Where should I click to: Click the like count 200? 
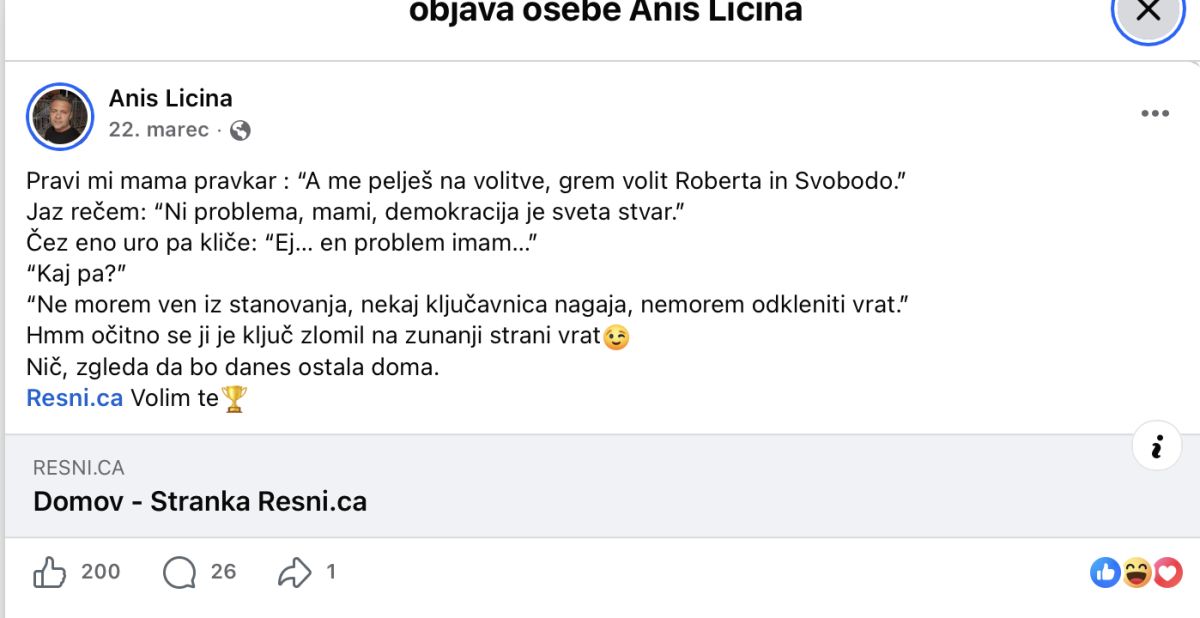pyautogui.click(x=100, y=572)
